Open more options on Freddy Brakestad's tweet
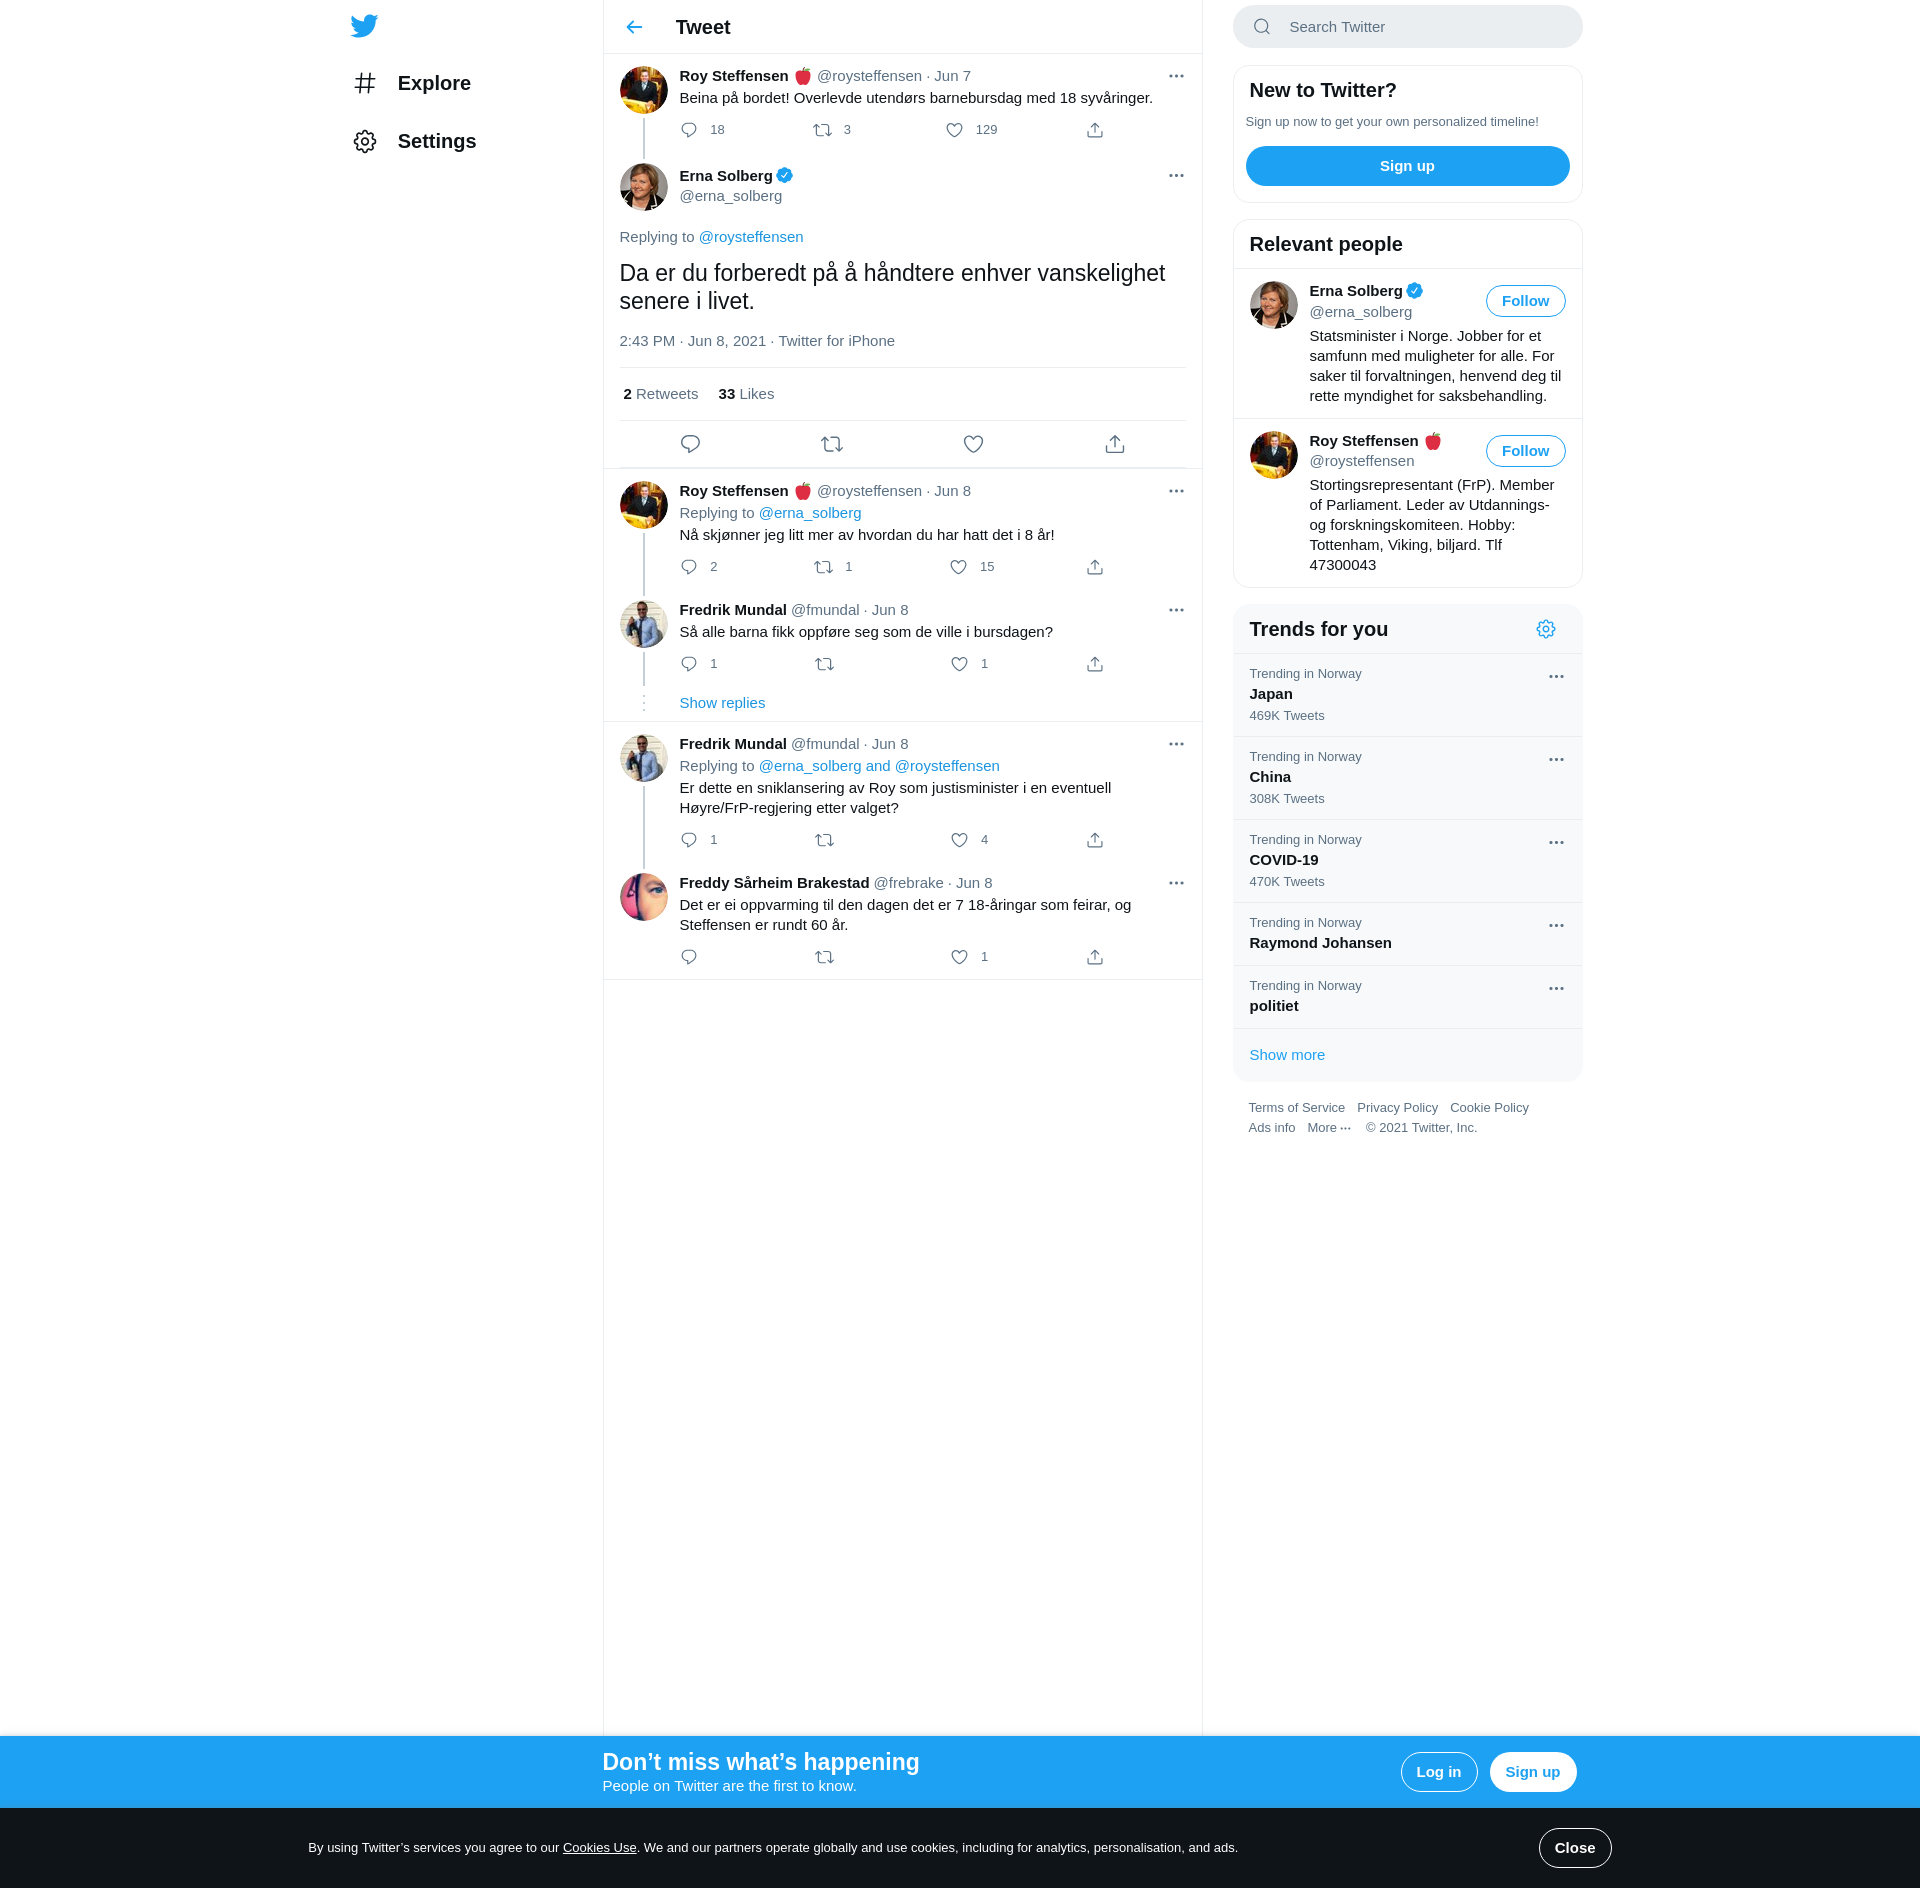This screenshot has height=1888, width=1920. [1176, 883]
